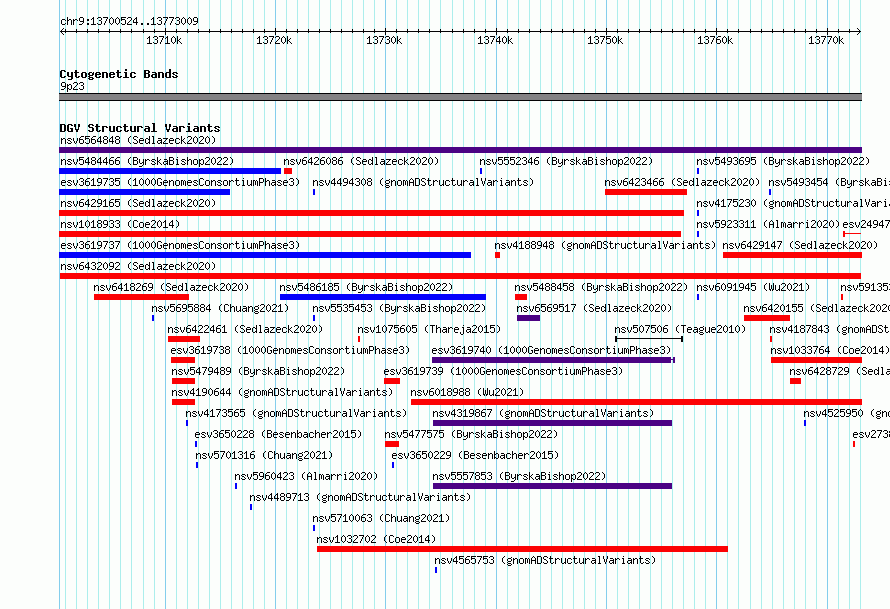The height and width of the screenshot is (609, 890).
Task: Open the nsv5493695 (ByrskaBishop2022) label
Action: 783,161
